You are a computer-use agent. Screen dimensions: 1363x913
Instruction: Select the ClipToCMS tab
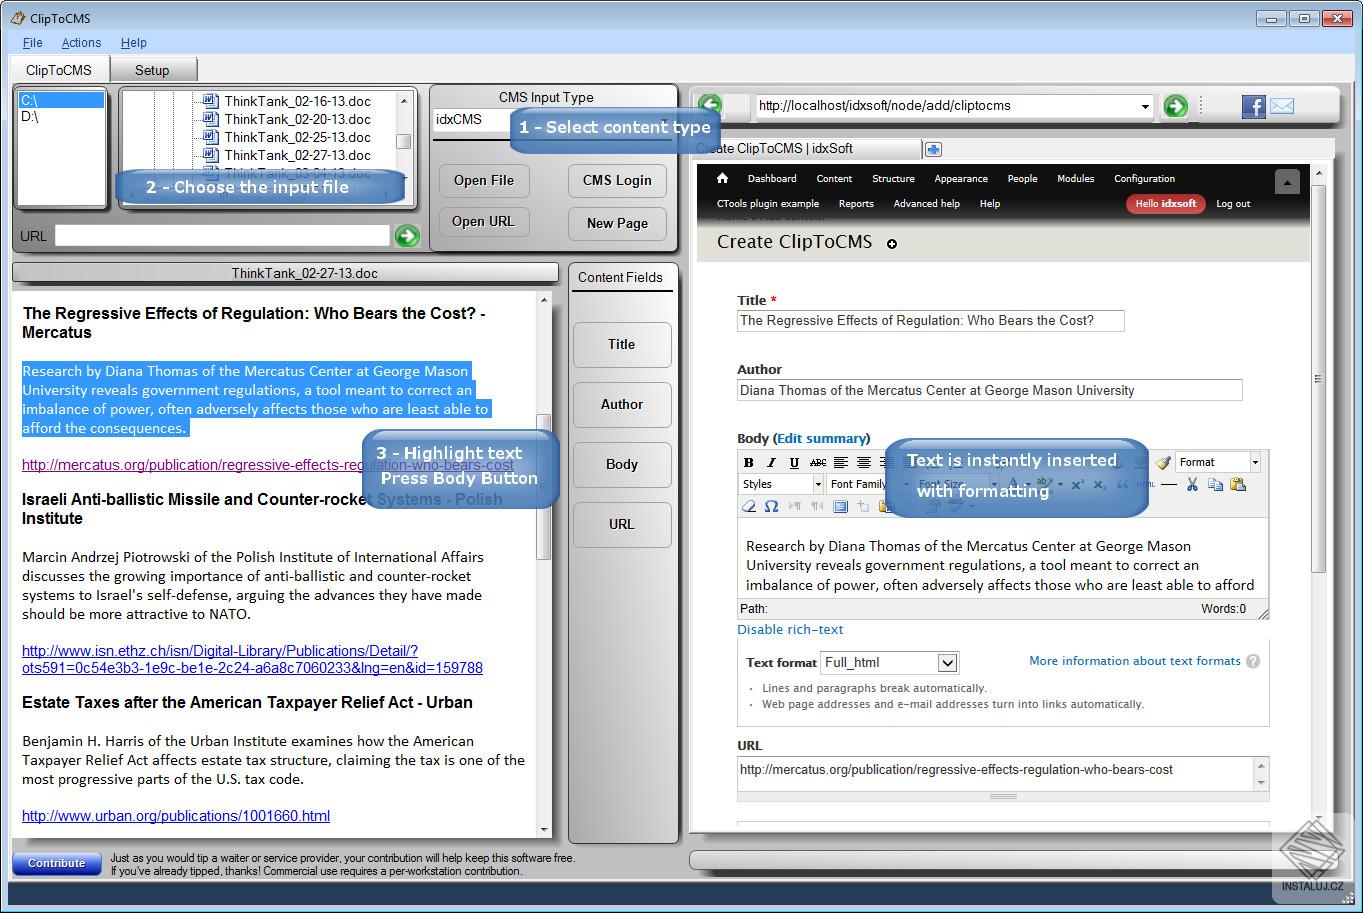click(59, 70)
